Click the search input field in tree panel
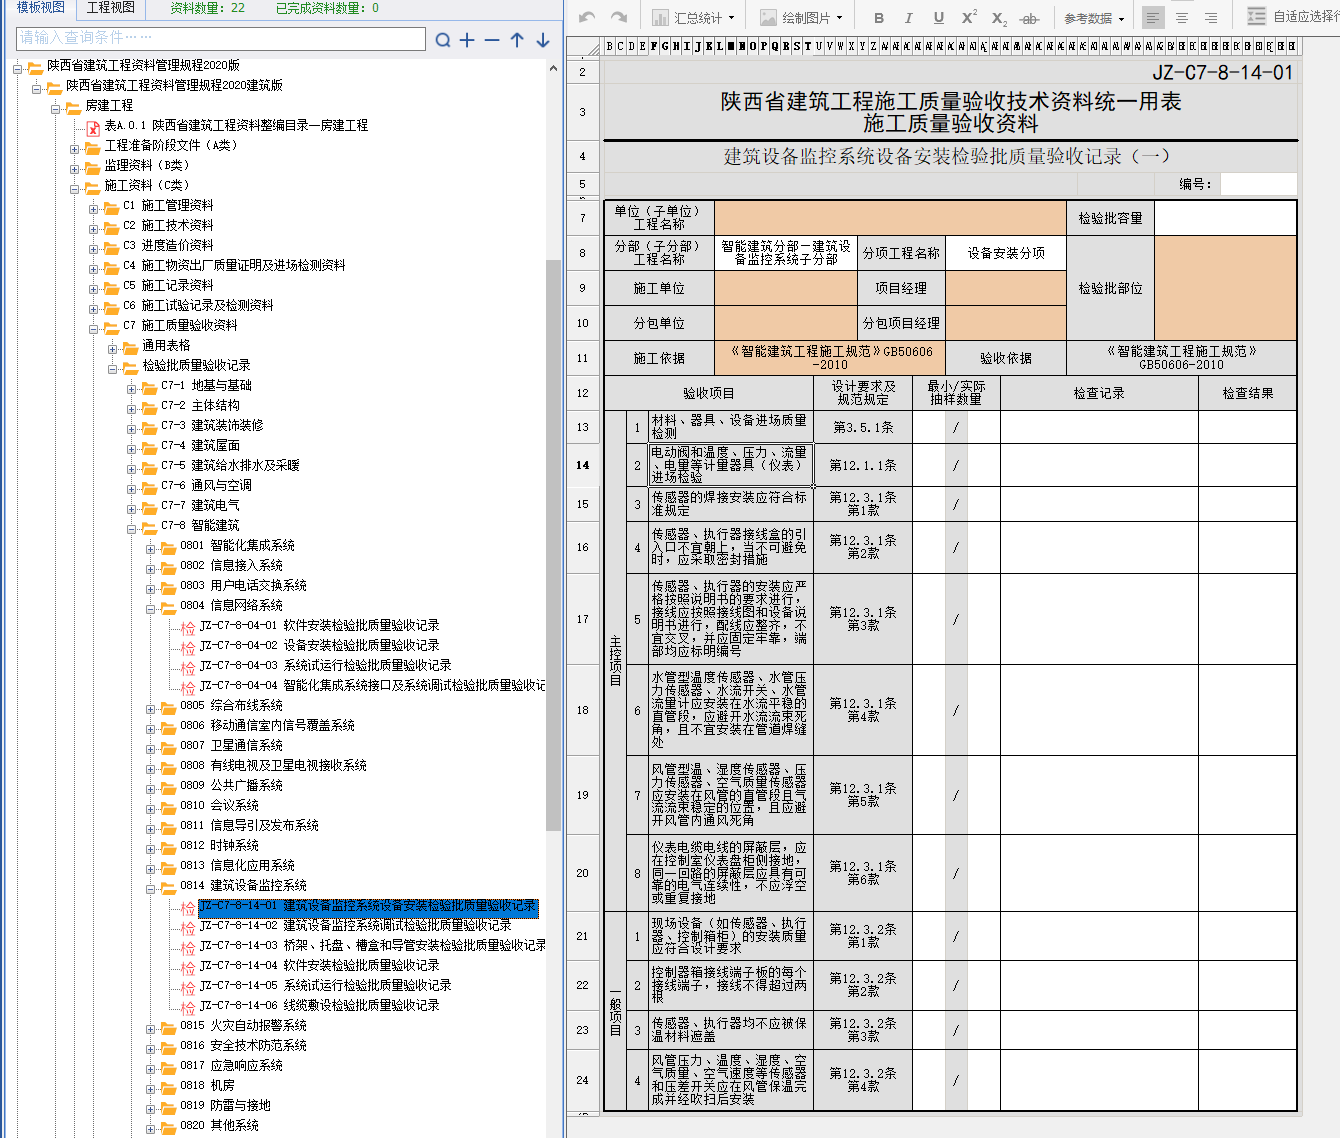The width and height of the screenshot is (1340, 1138). coord(221,38)
